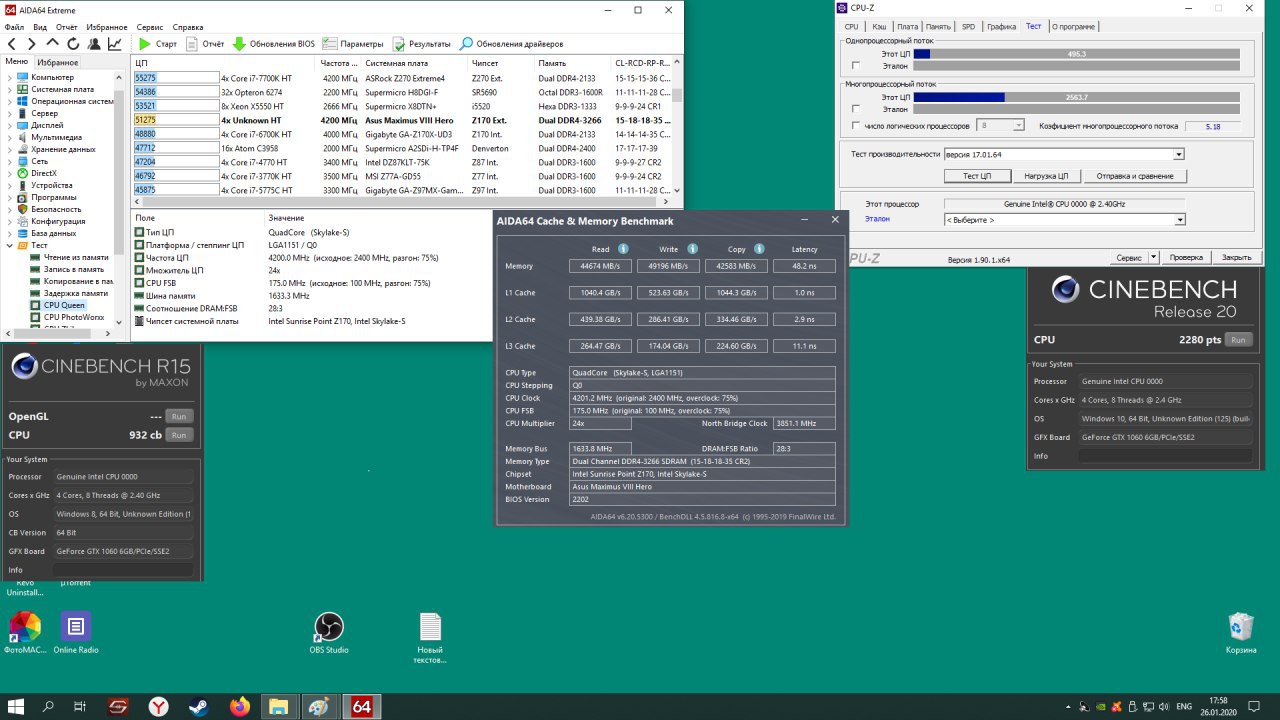
Task: Click Отправка и сравнение button
Action: 1135,176
